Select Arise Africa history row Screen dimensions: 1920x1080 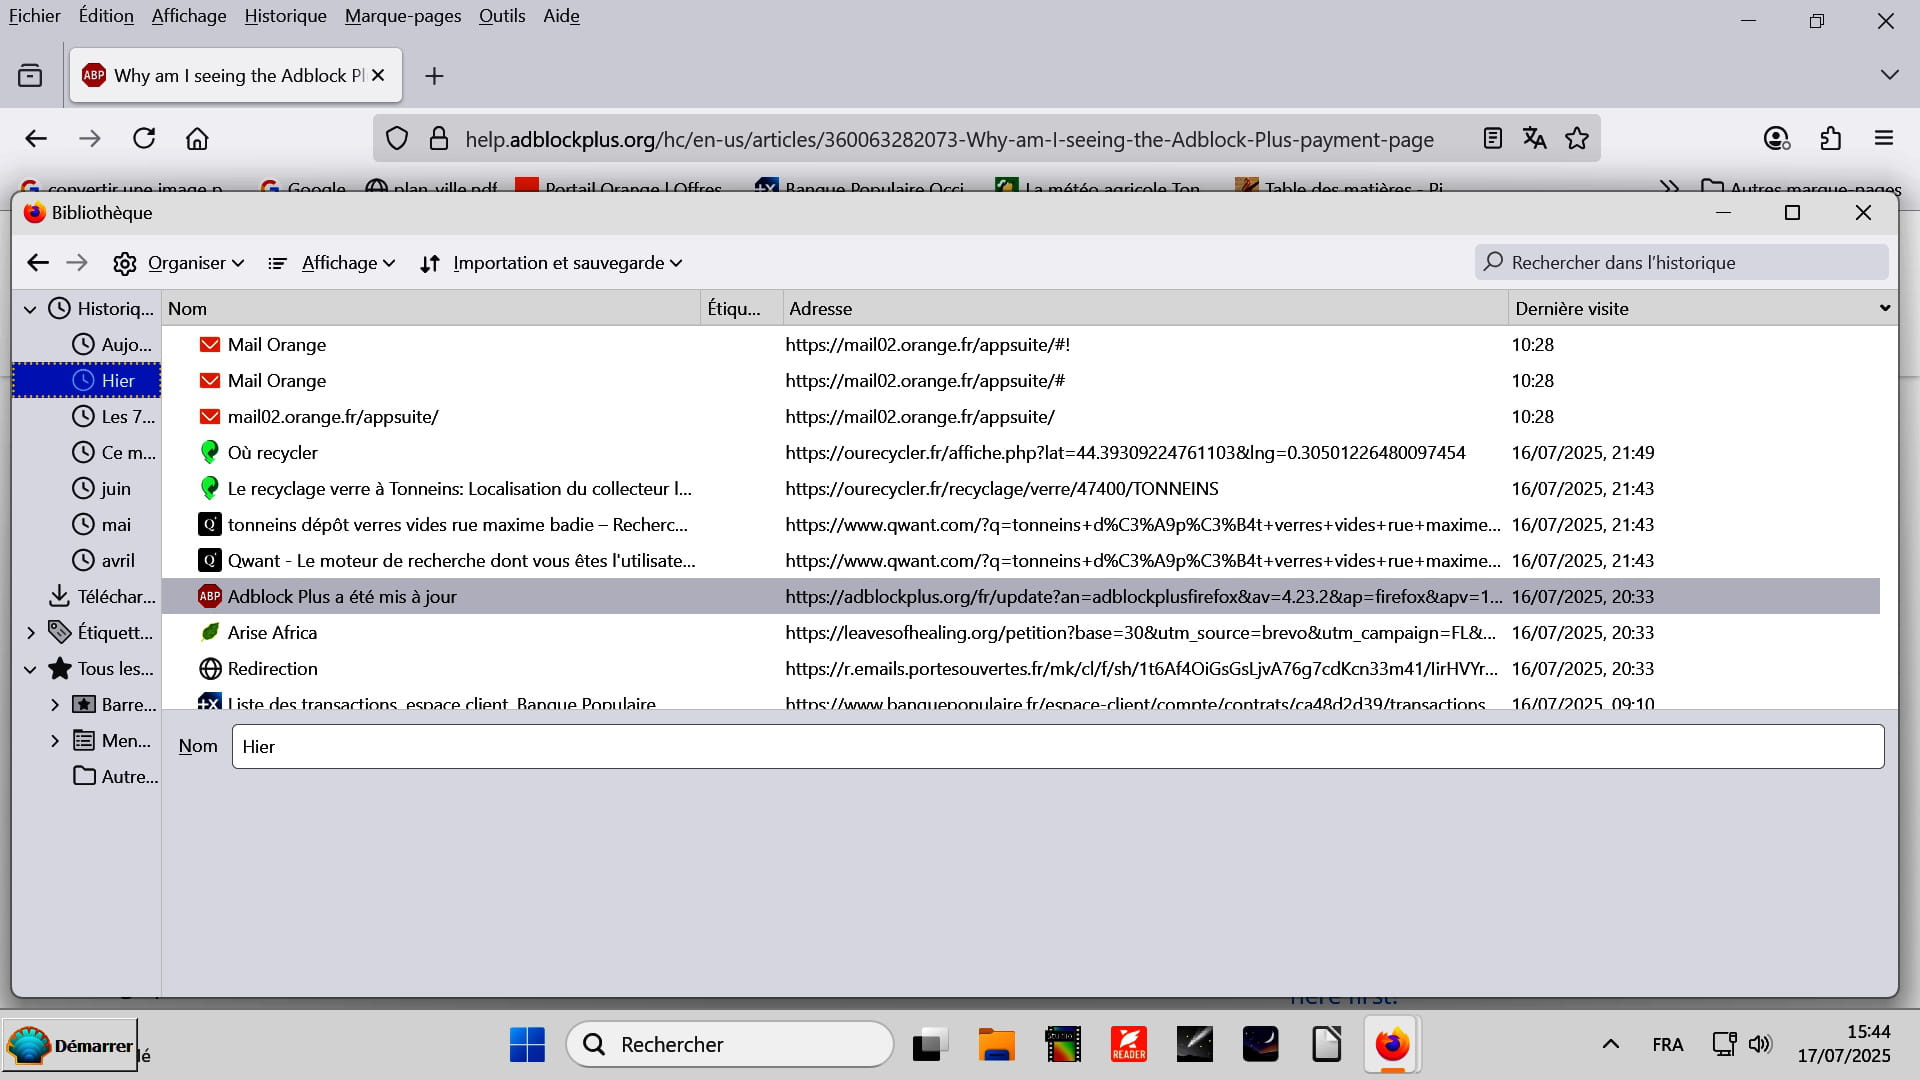(1020, 633)
